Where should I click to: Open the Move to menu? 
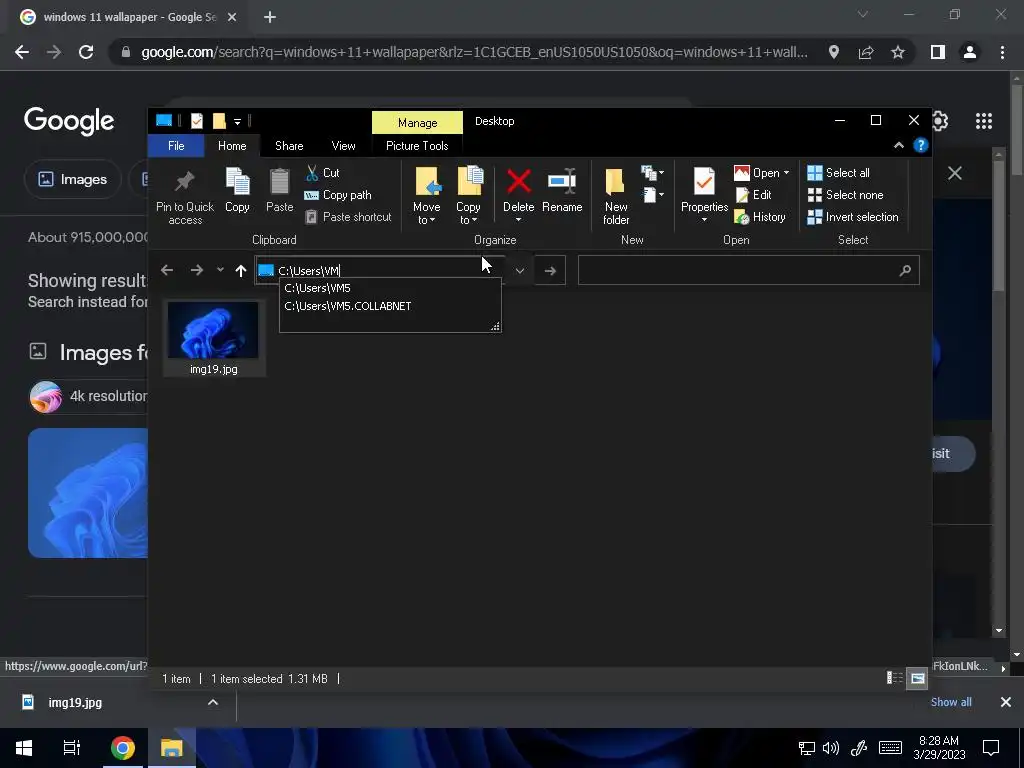(x=426, y=195)
